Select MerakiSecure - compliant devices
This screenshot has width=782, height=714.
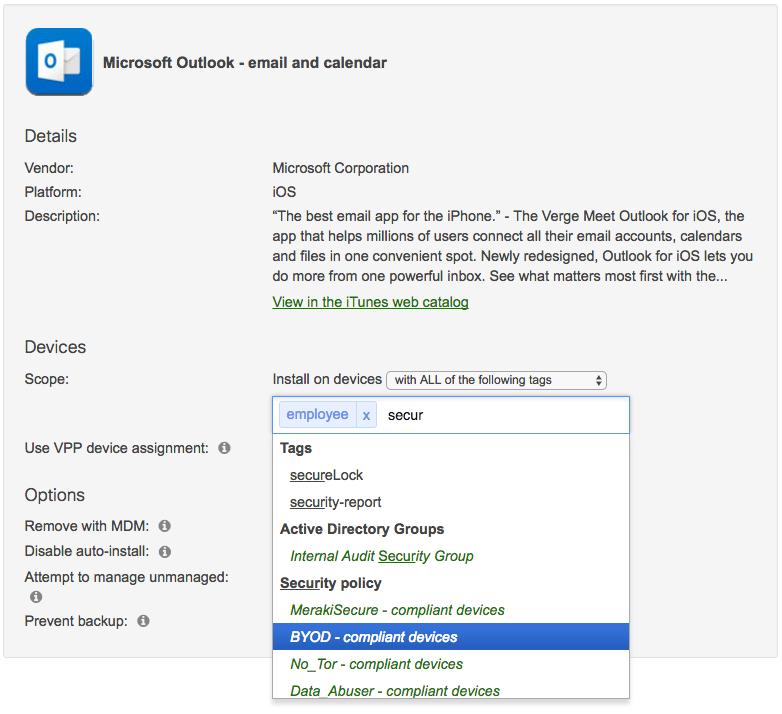[x=397, y=610]
